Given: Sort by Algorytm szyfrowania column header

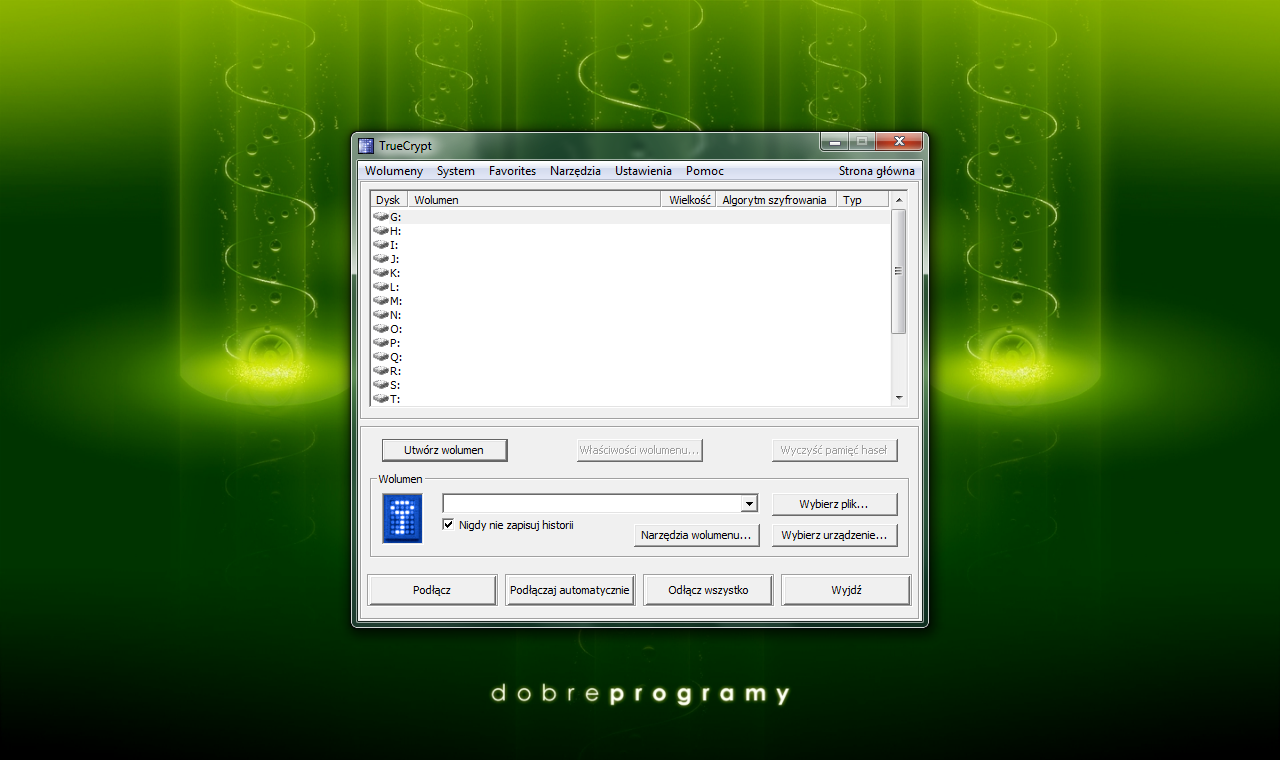Looking at the screenshot, I should tap(775, 200).
